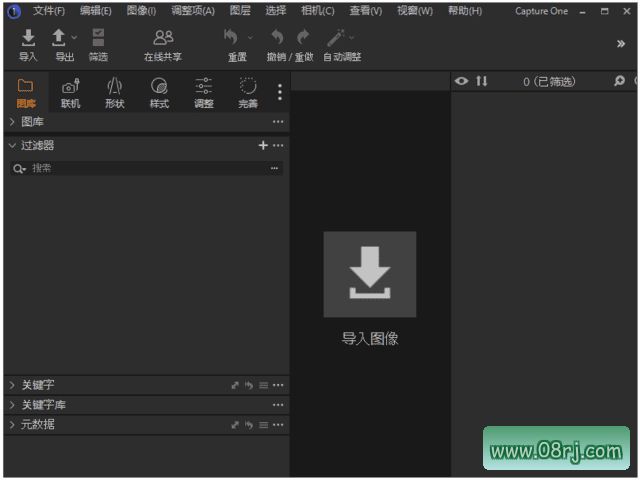Switch to the 联机 tethered capture tab
The width and height of the screenshot is (640, 480).
pos(71,93)
